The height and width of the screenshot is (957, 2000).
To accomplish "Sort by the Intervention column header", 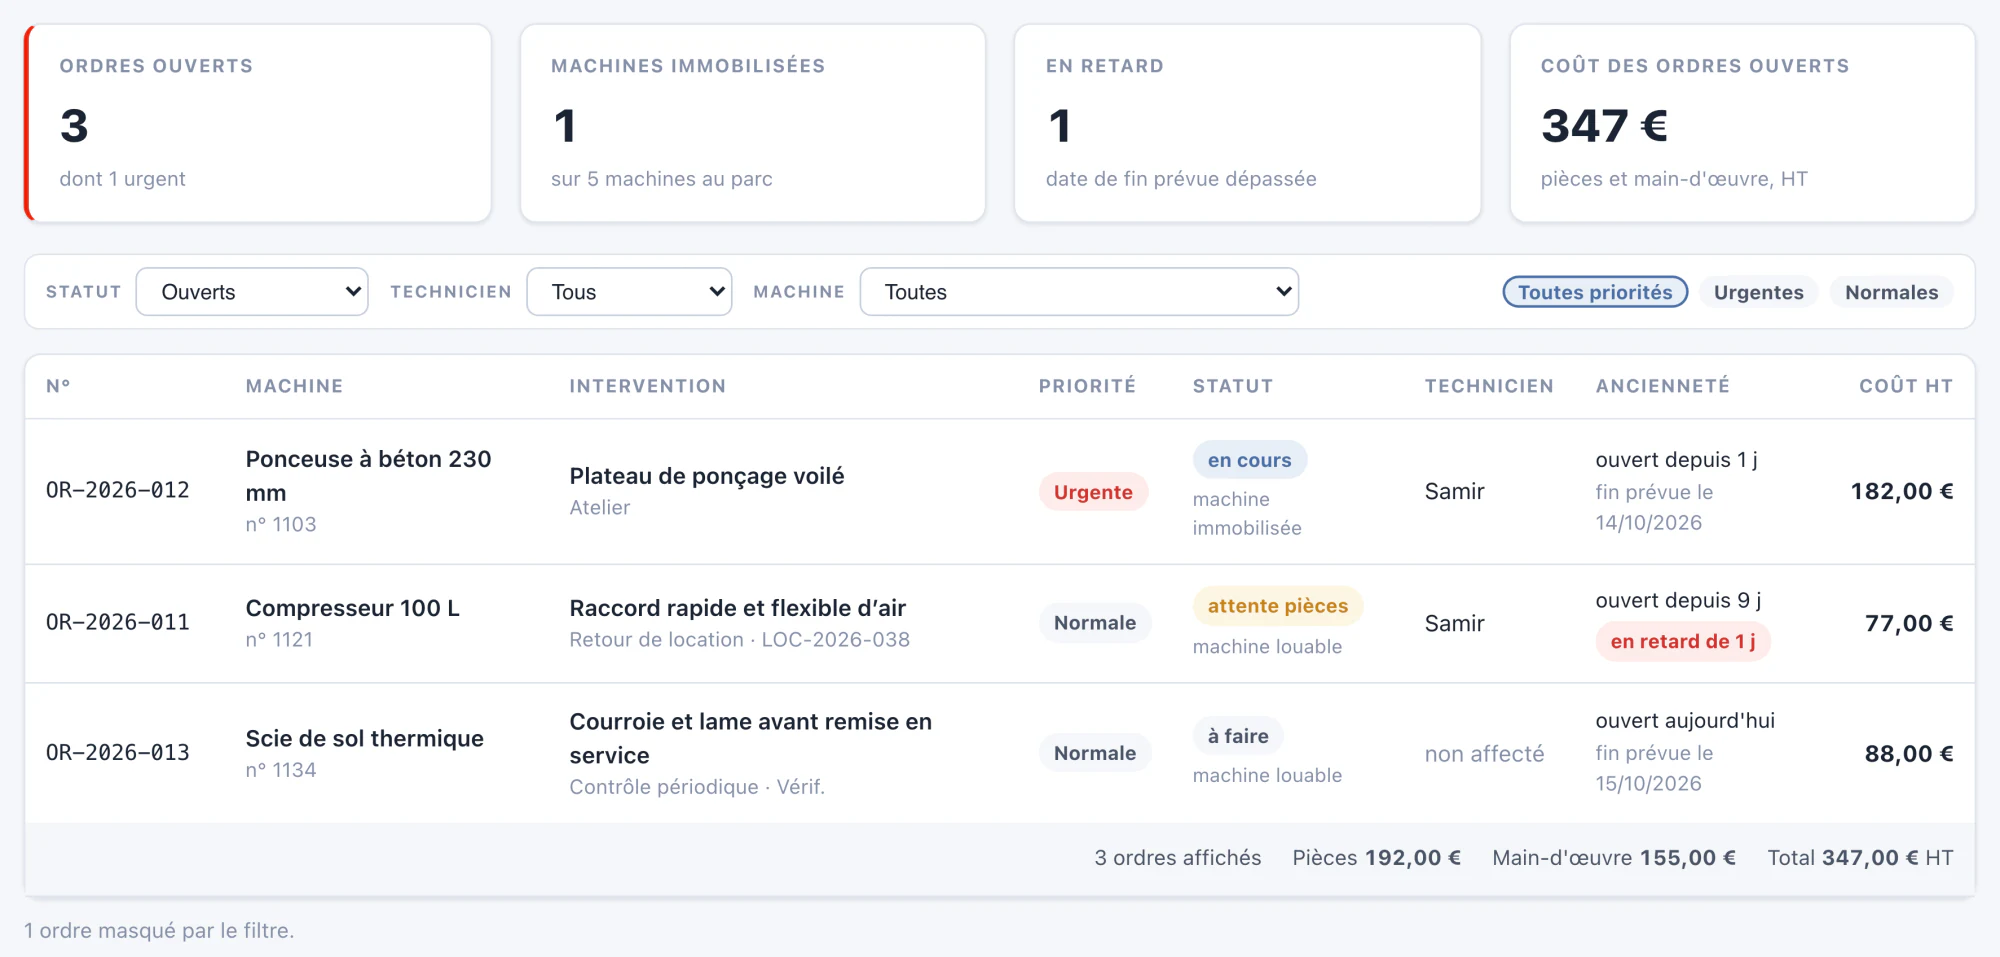I will (647, 386).
